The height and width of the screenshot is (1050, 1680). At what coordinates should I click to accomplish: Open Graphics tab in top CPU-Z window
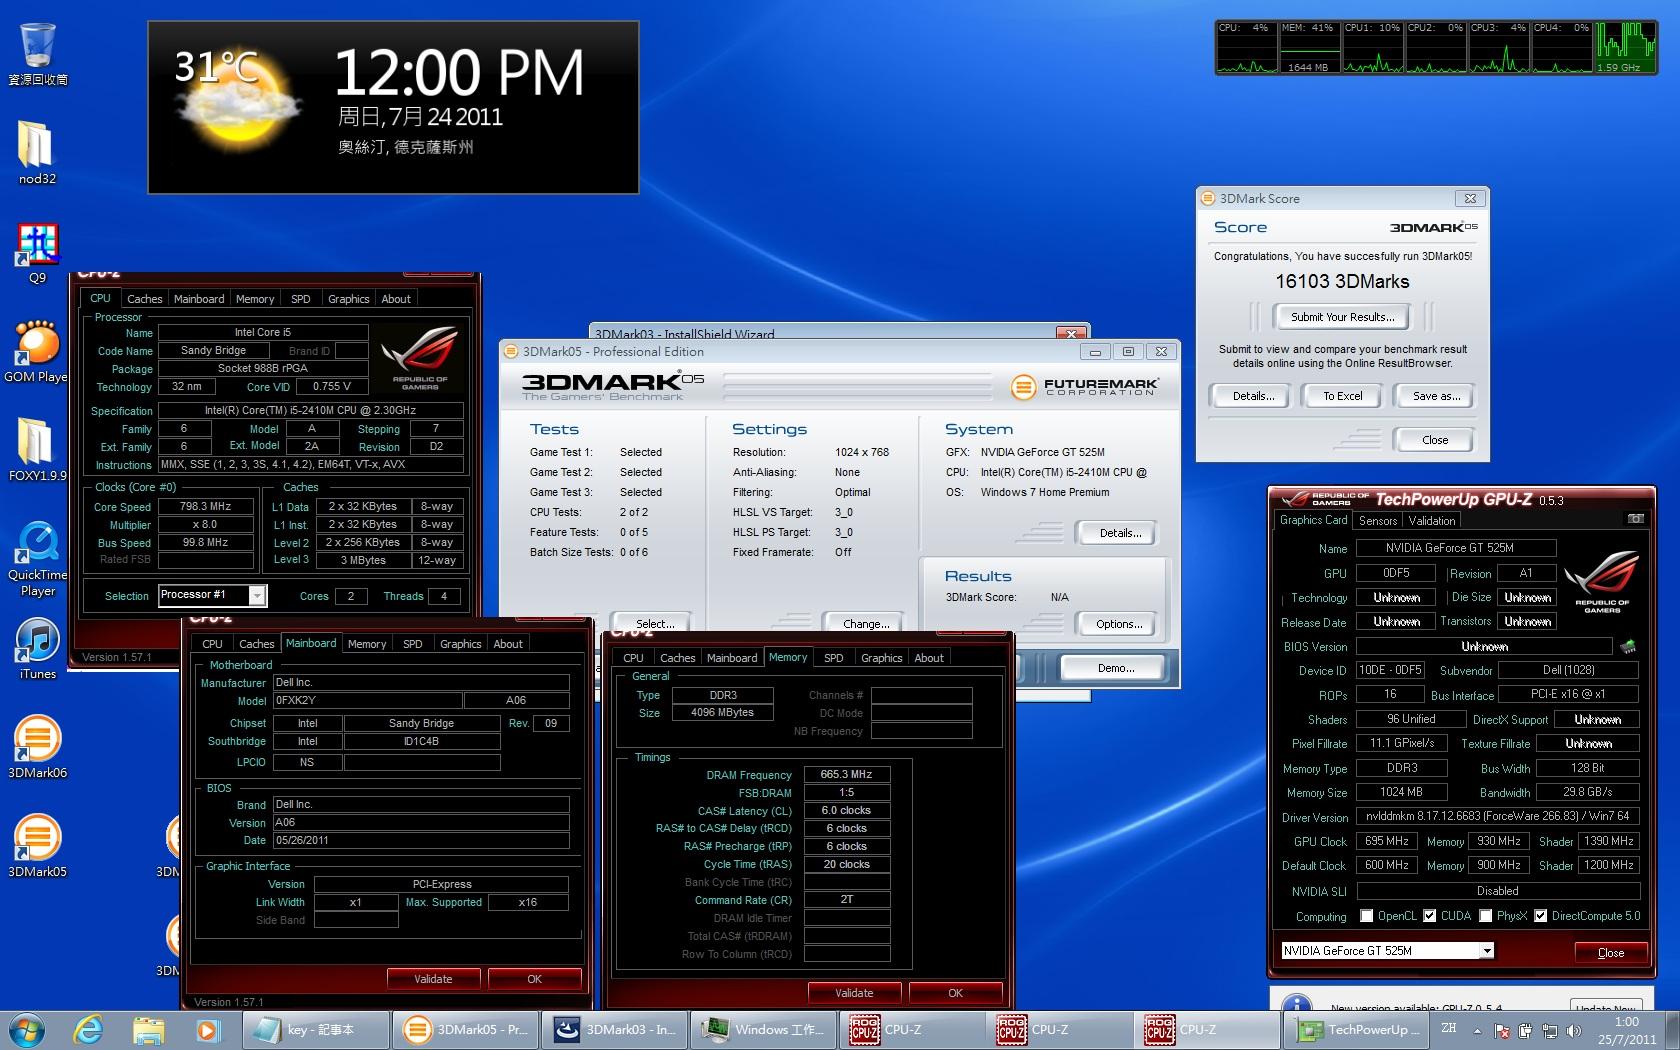(348, 299)
